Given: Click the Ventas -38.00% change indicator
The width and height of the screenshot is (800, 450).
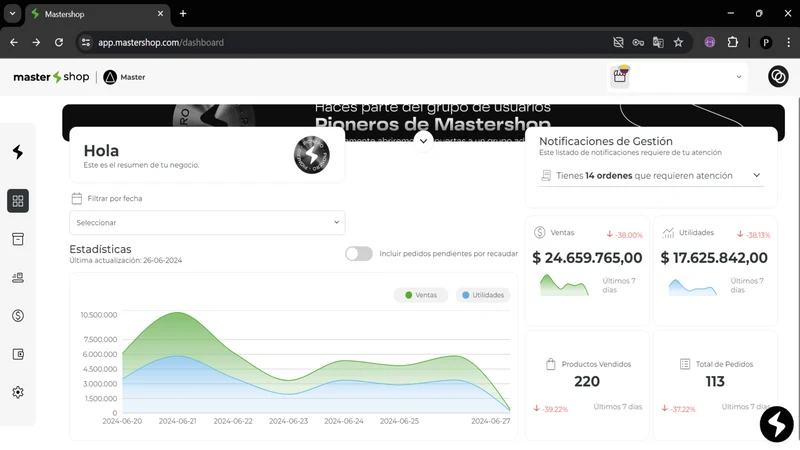Looking at the screenshot, I should [624, 235].
